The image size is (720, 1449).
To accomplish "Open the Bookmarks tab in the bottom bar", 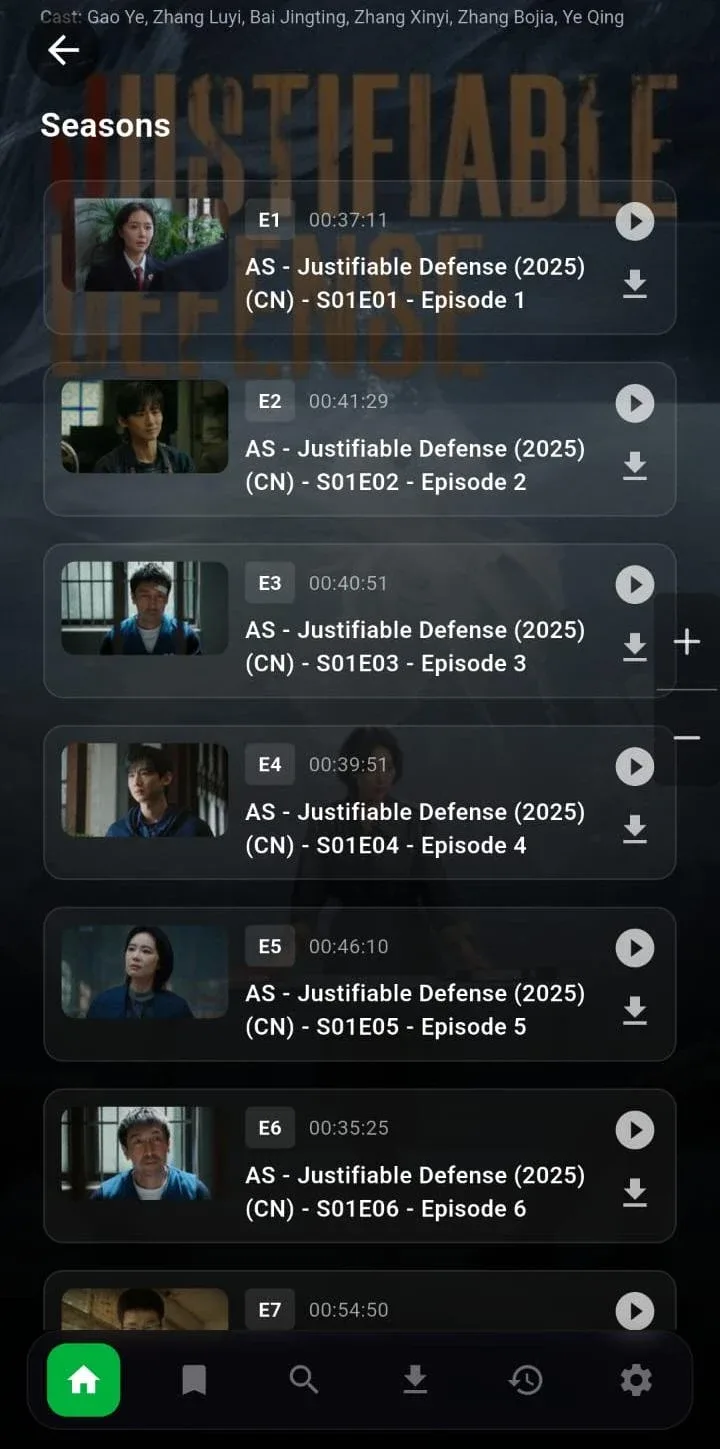I will (x=194, y=1381).
